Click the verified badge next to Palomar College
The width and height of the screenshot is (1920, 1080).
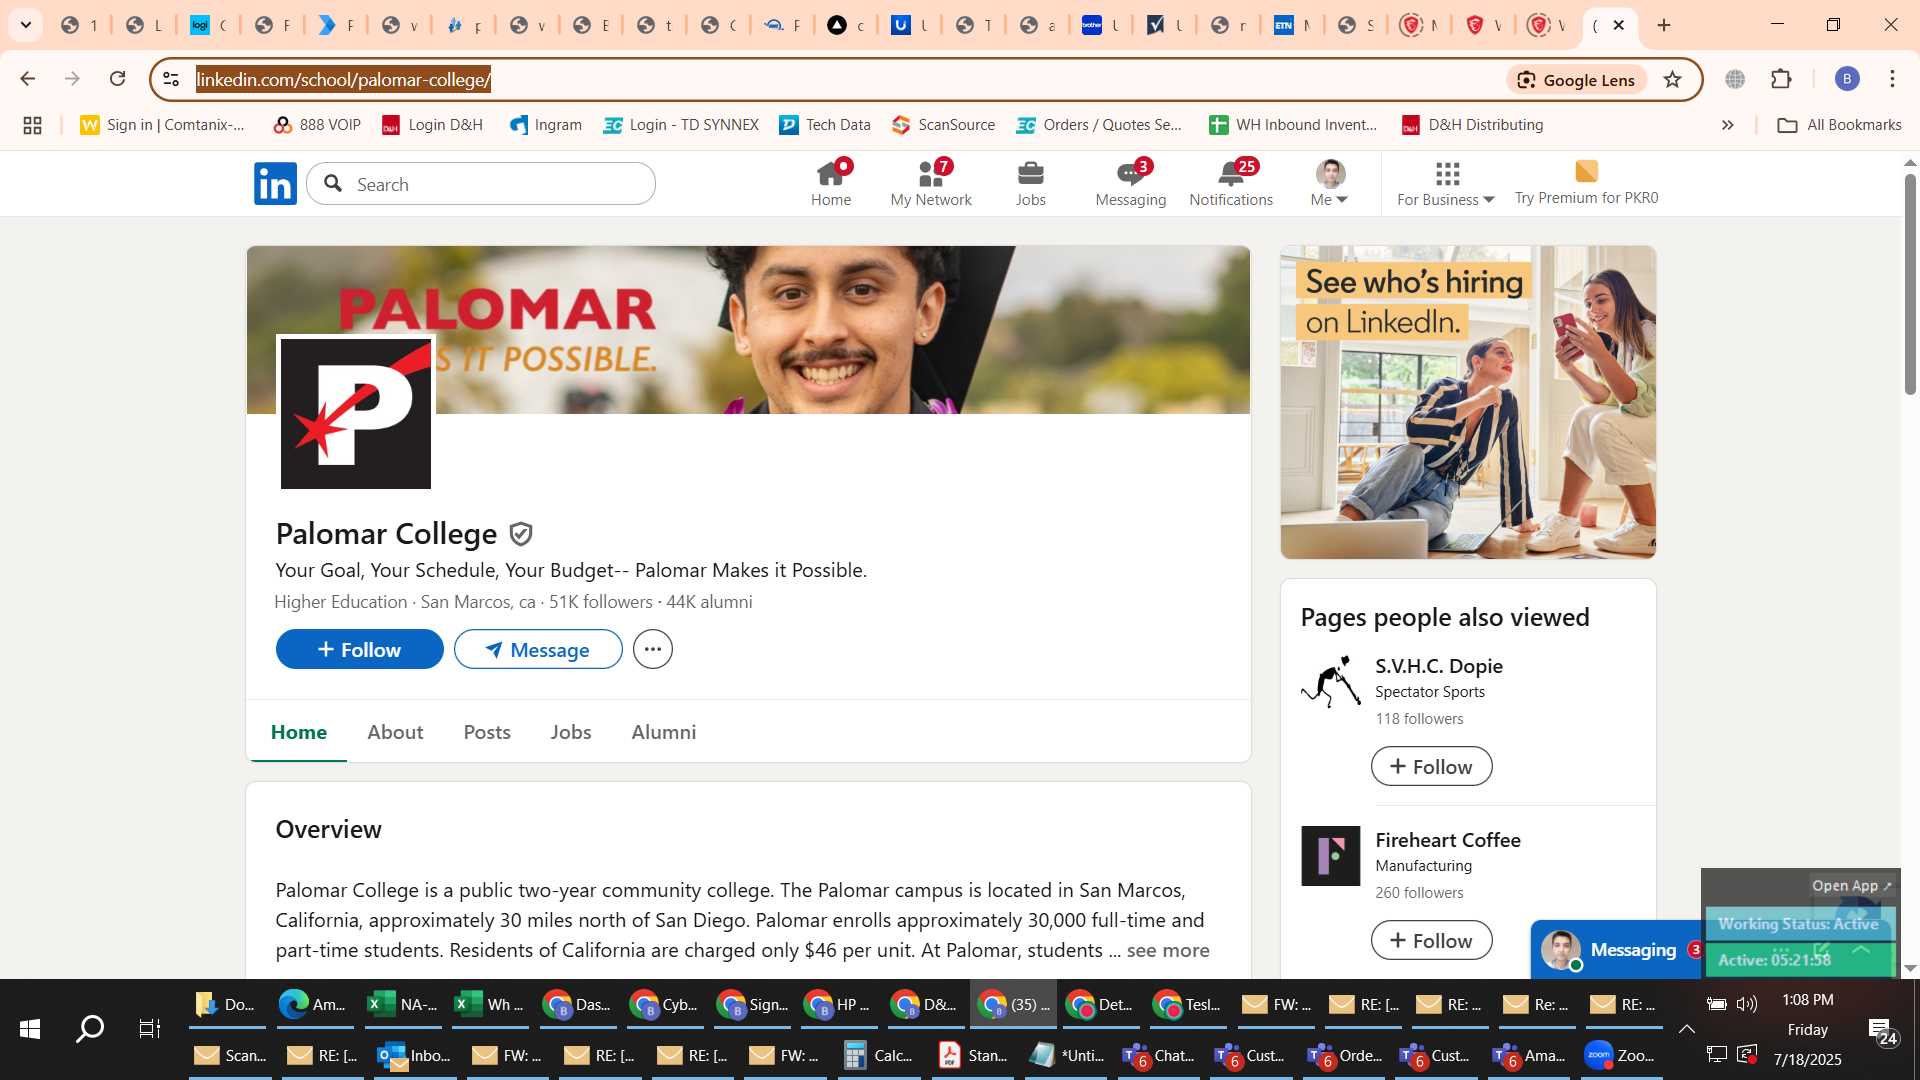pyautogui.click(x=520, y=534)
